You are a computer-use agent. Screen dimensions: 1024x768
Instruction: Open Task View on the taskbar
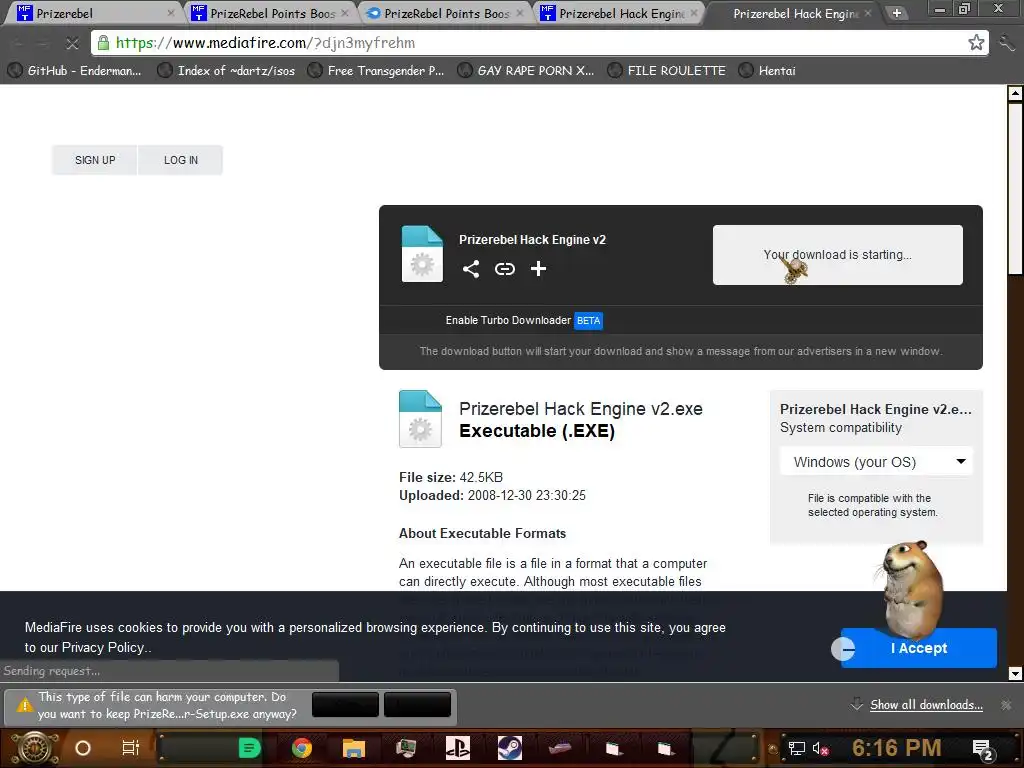131,748
